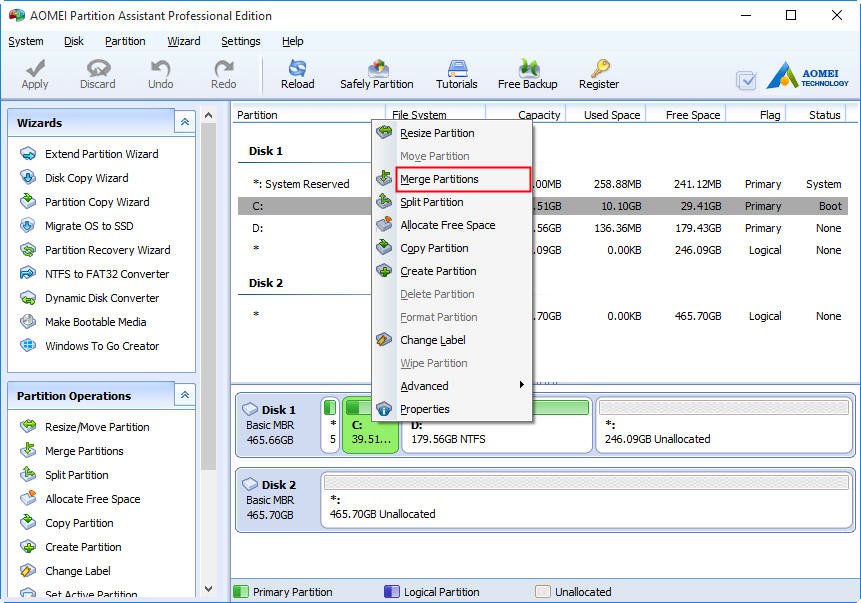This screenshot has height=603, width=861.
Task: Click Allocate Free Space in sidebar
Action: tap(93, 499)
